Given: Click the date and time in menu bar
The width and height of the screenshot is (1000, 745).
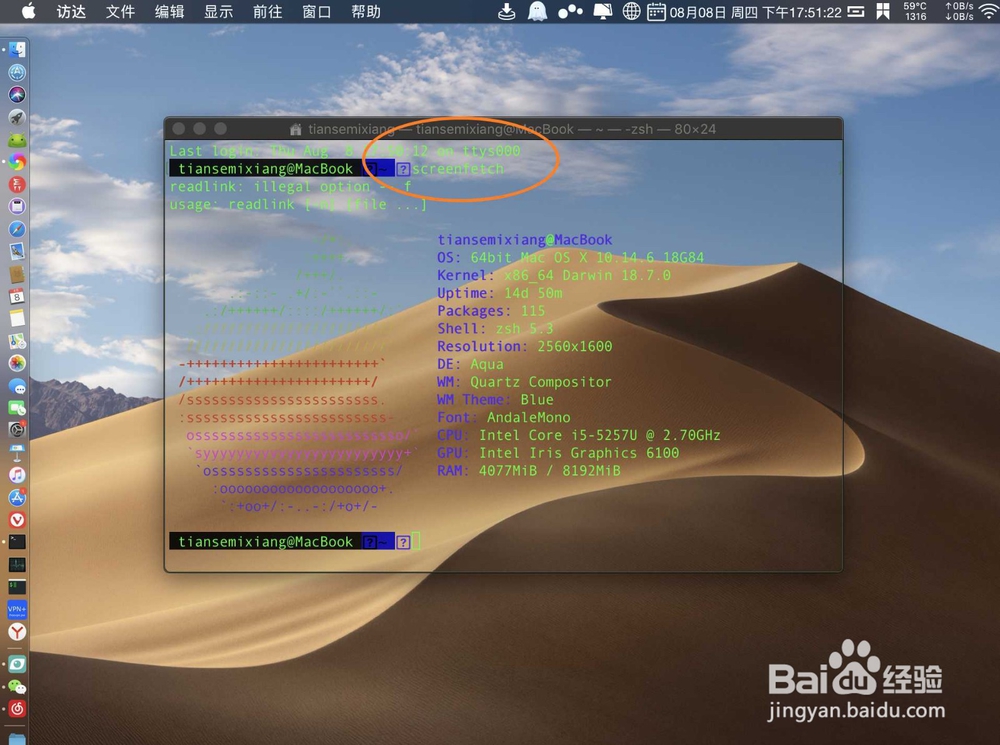Looking at the screenshot, I should pyautogui.click(x=756, y=11).
